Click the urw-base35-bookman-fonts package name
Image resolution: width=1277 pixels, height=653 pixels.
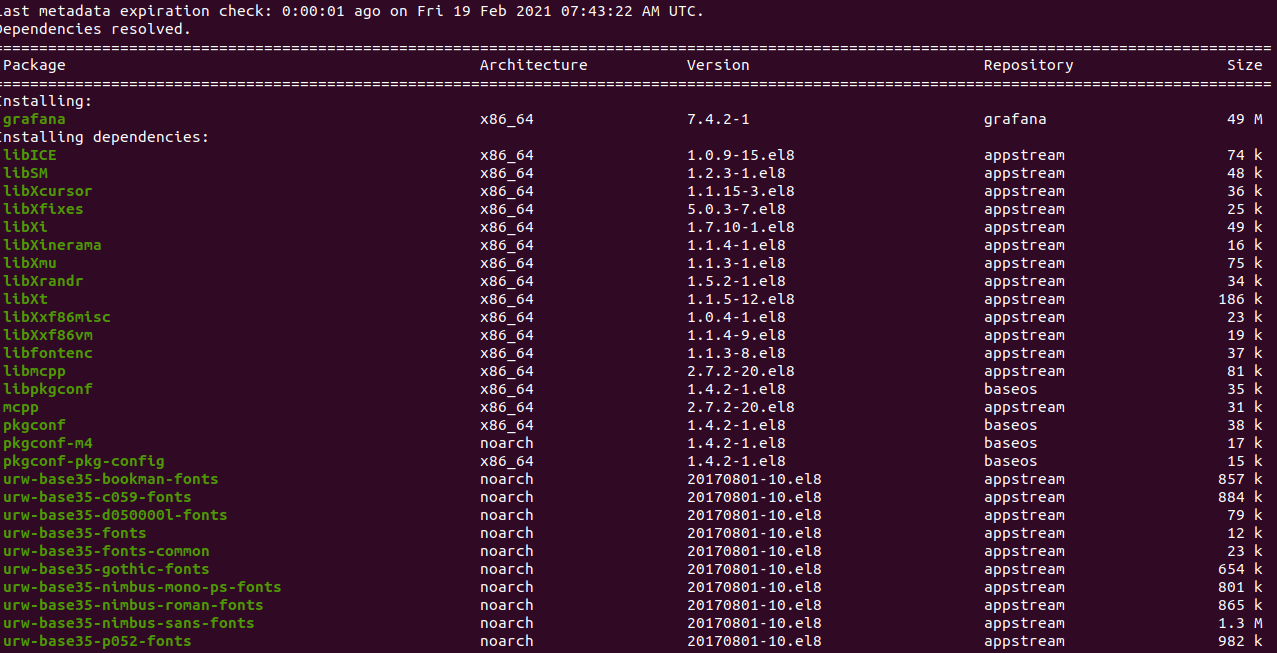tap(110, 479)
